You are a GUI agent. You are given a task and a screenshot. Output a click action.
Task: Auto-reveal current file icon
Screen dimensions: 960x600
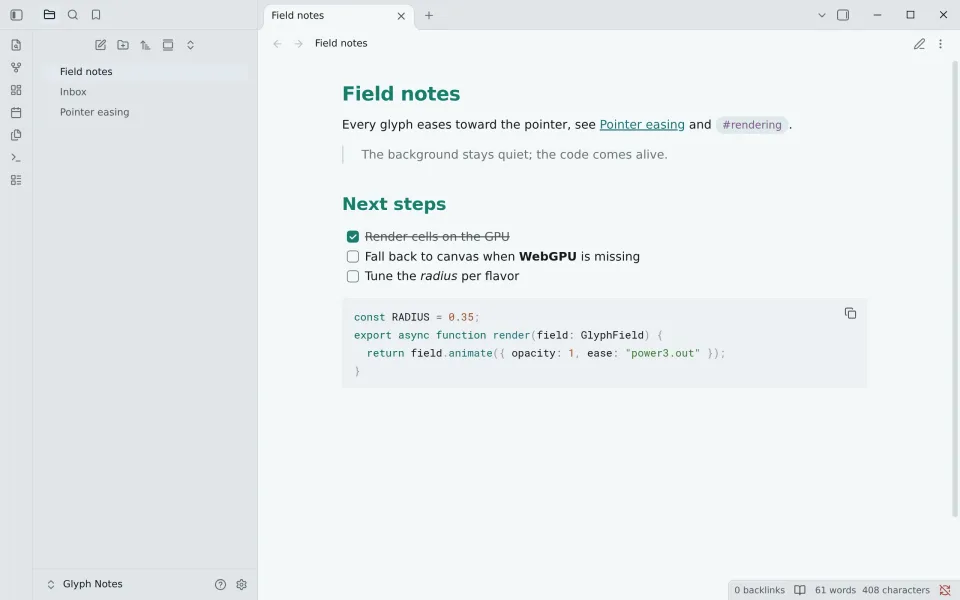click(168, 45)
